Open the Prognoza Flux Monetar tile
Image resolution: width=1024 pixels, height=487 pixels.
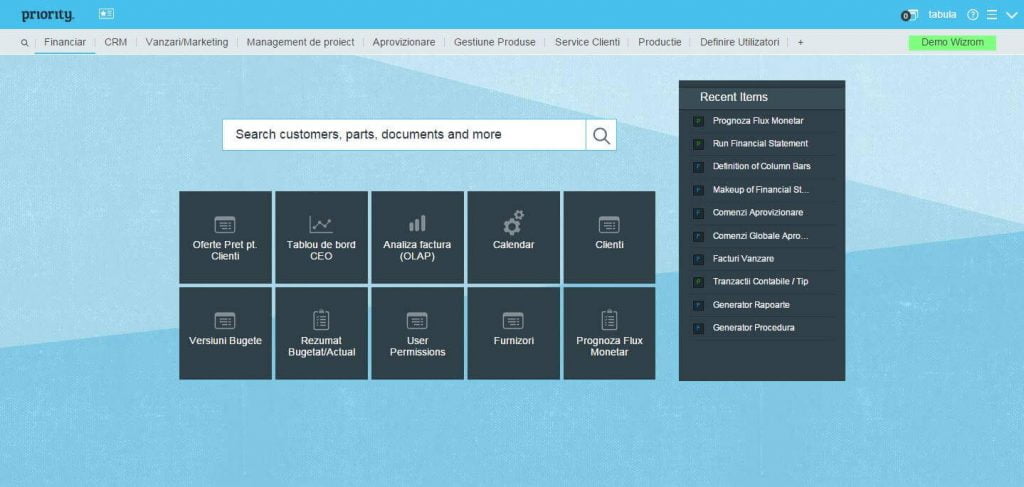[609, 334]
